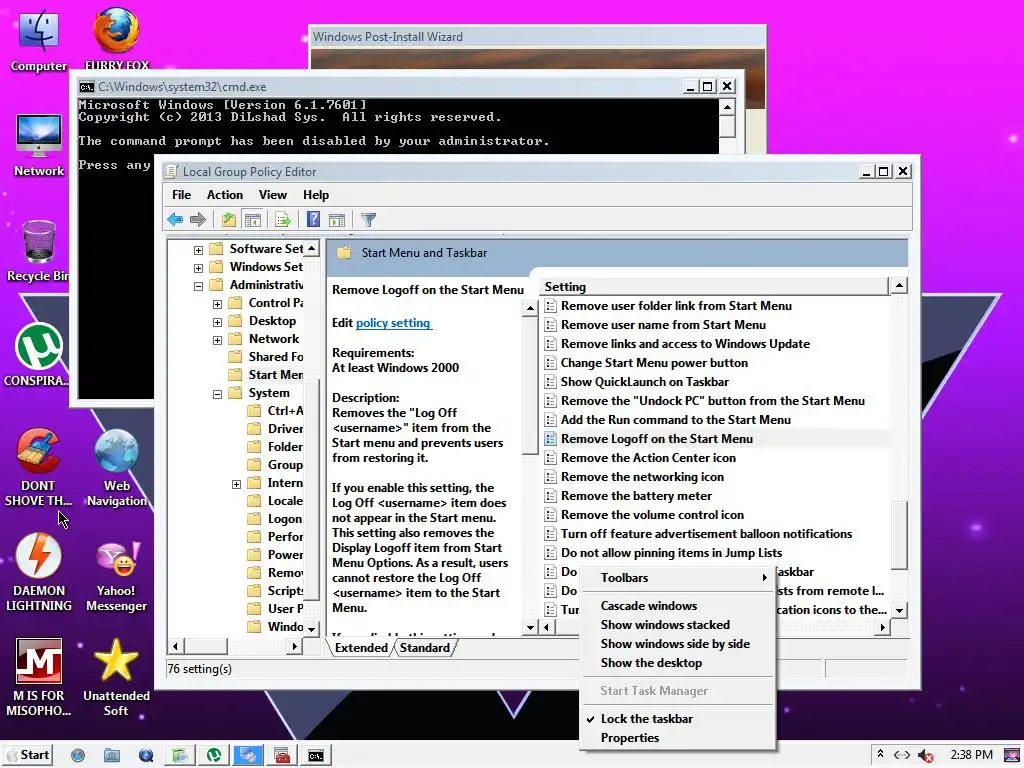
Task: Switch to the Extended tab
Action: [361, 647]
